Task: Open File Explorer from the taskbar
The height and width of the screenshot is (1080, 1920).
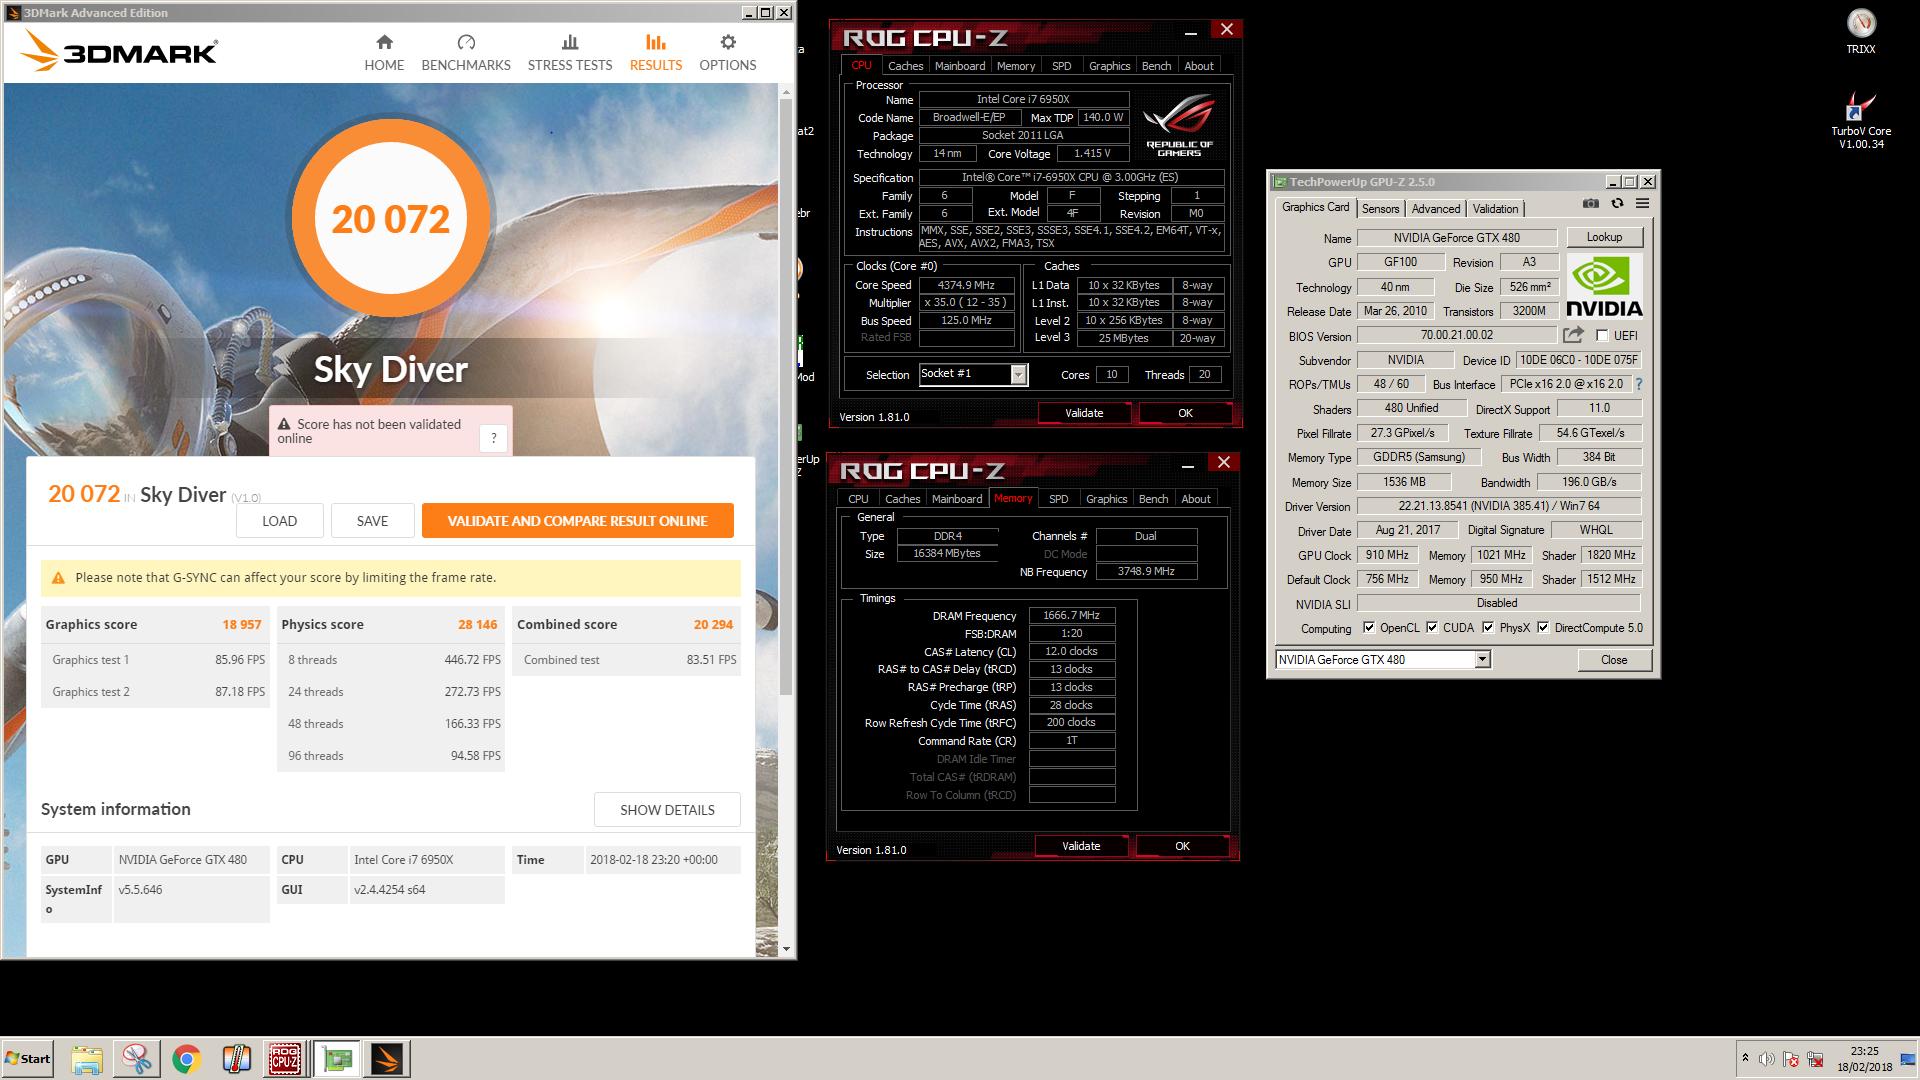Action: [x=87, y=1059]
